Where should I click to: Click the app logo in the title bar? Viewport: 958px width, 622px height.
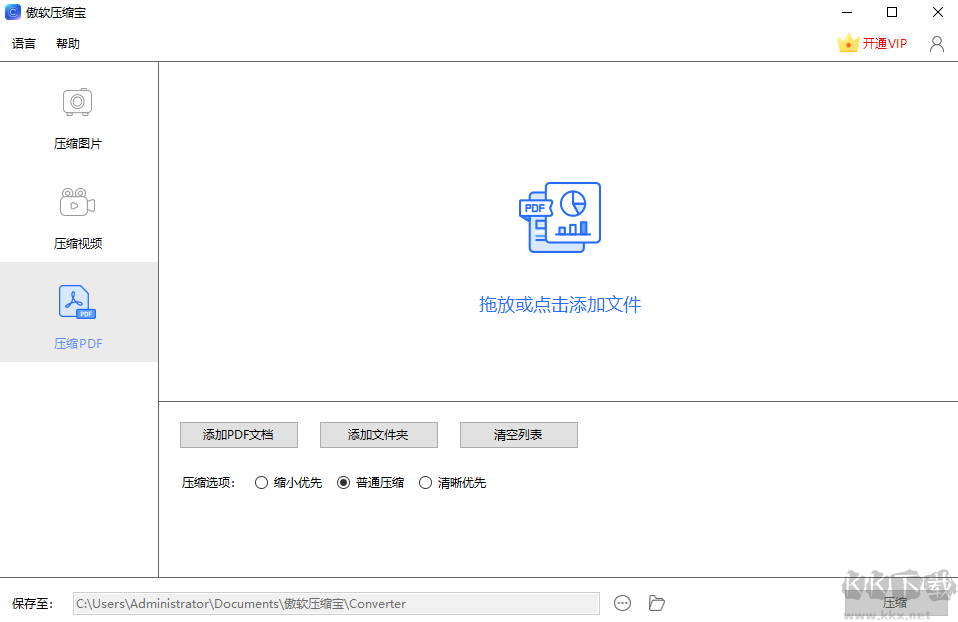pyautogui.click(x=11, y=12)
